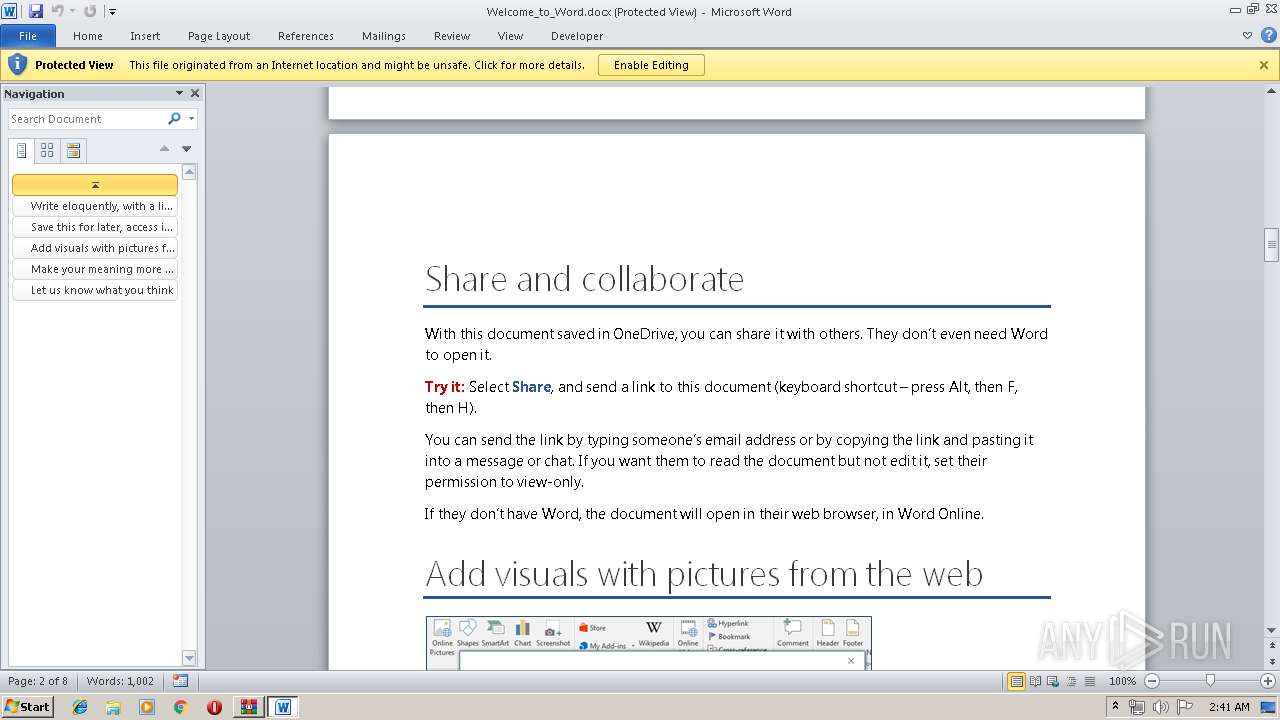Click the document vertical scrollbar thumb
The width and height of the screenshot is (1280, 720).
(x=1271, y=243)
